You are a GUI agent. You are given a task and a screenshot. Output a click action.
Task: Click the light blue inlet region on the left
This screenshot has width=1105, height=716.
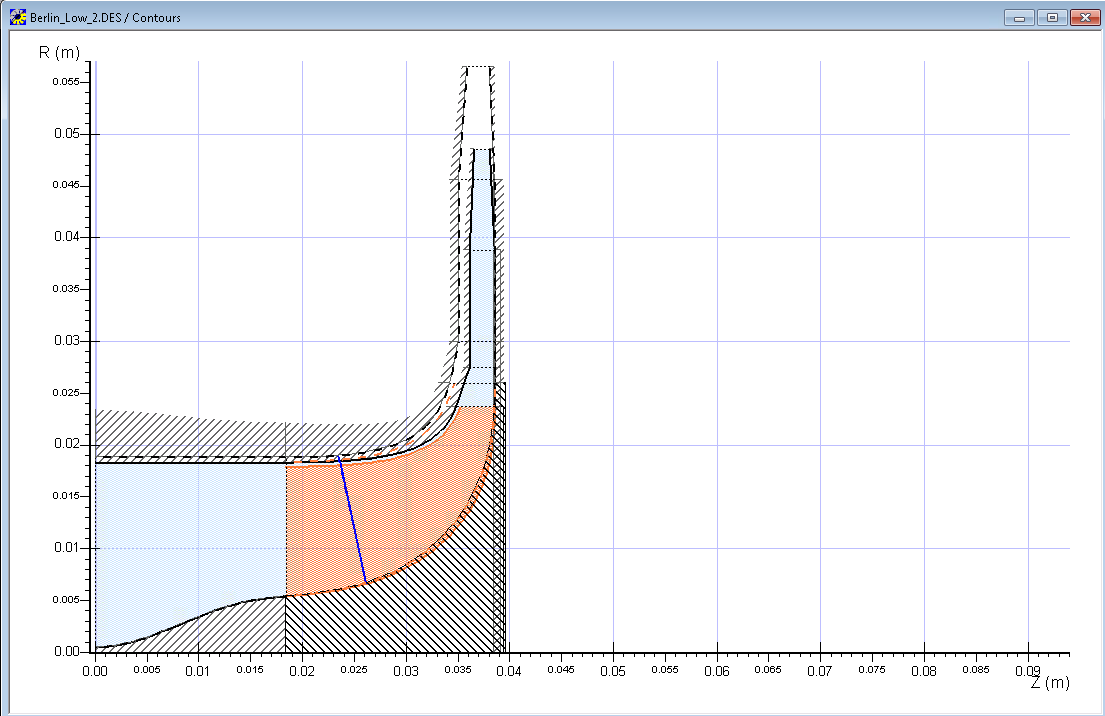click(x=190, y=530)
